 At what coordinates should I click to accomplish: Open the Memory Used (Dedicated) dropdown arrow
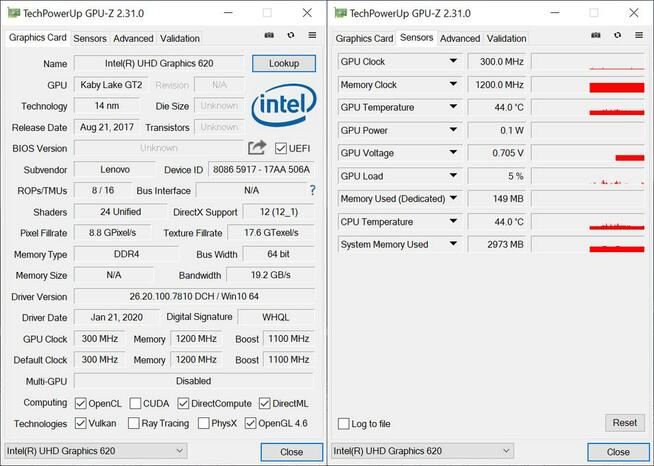pos(453,198)
